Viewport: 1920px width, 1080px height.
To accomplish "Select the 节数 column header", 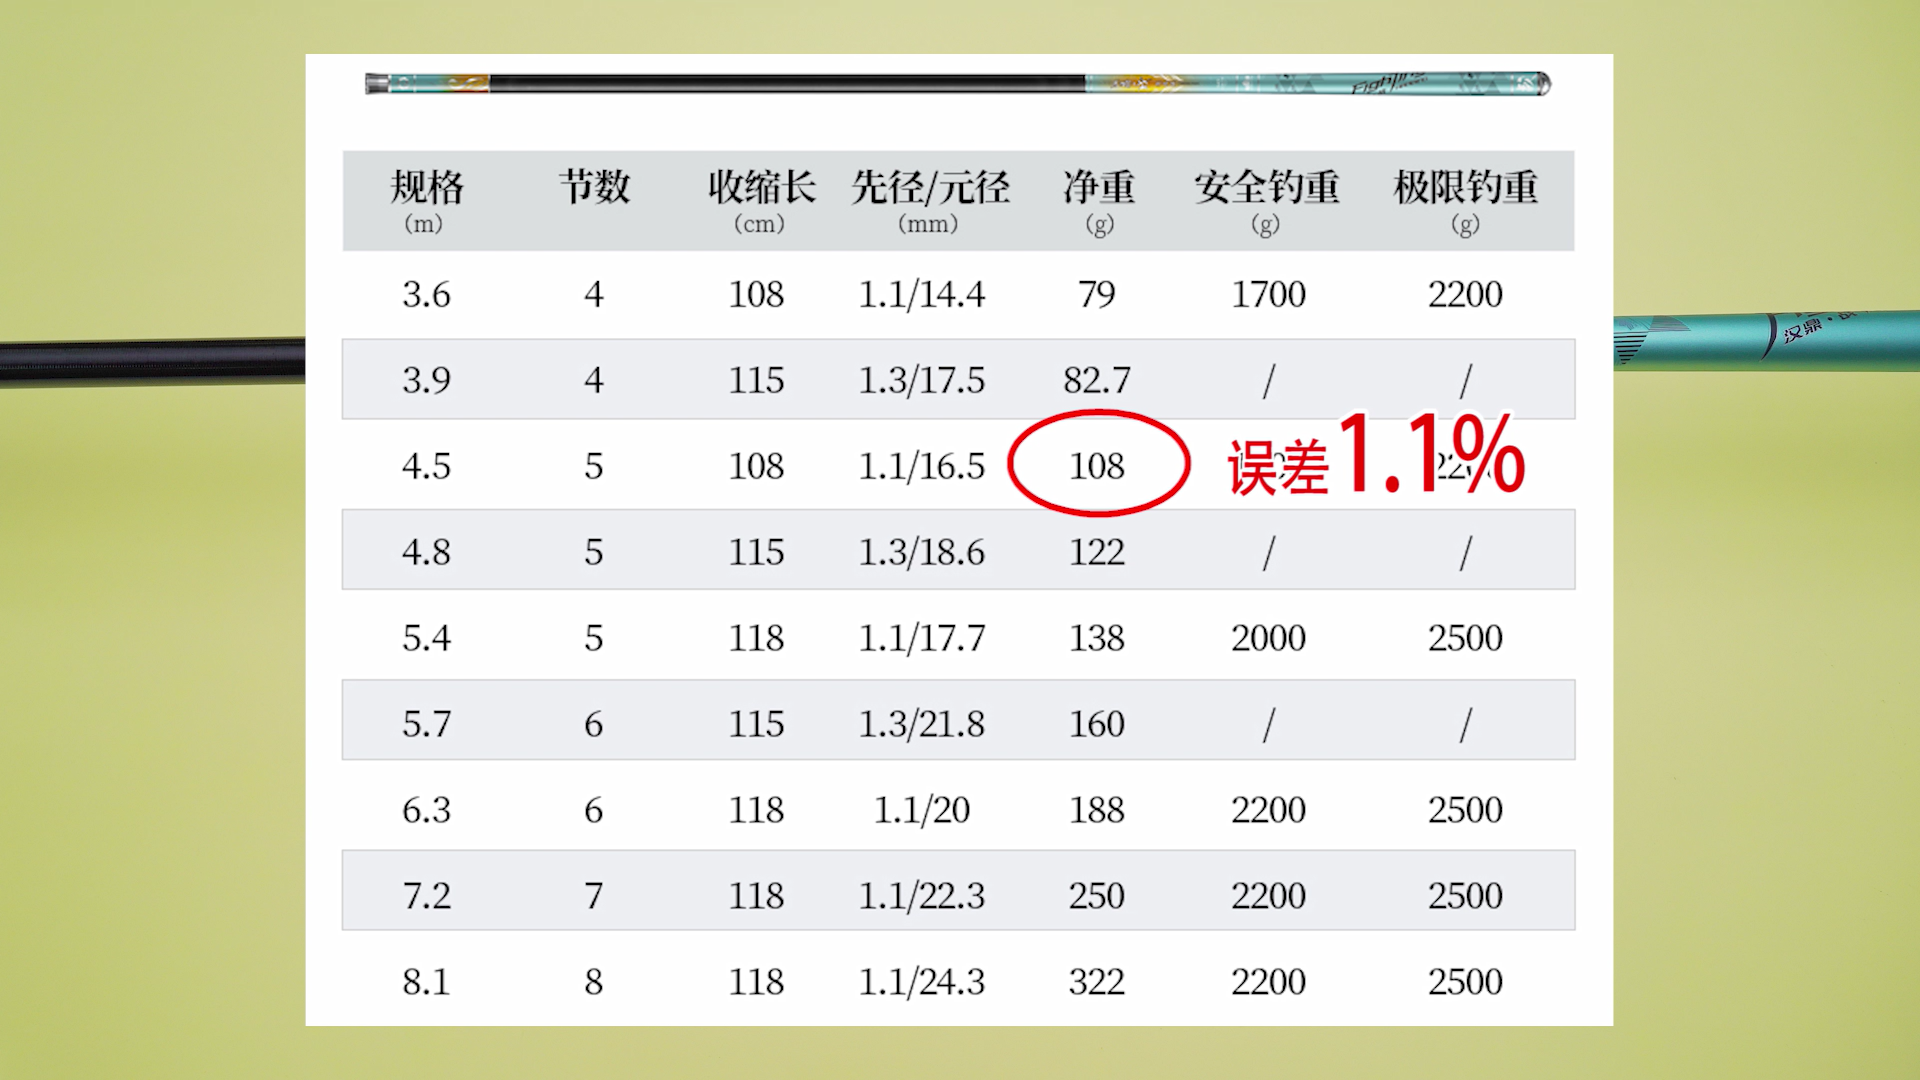I will tap(594, 187).
